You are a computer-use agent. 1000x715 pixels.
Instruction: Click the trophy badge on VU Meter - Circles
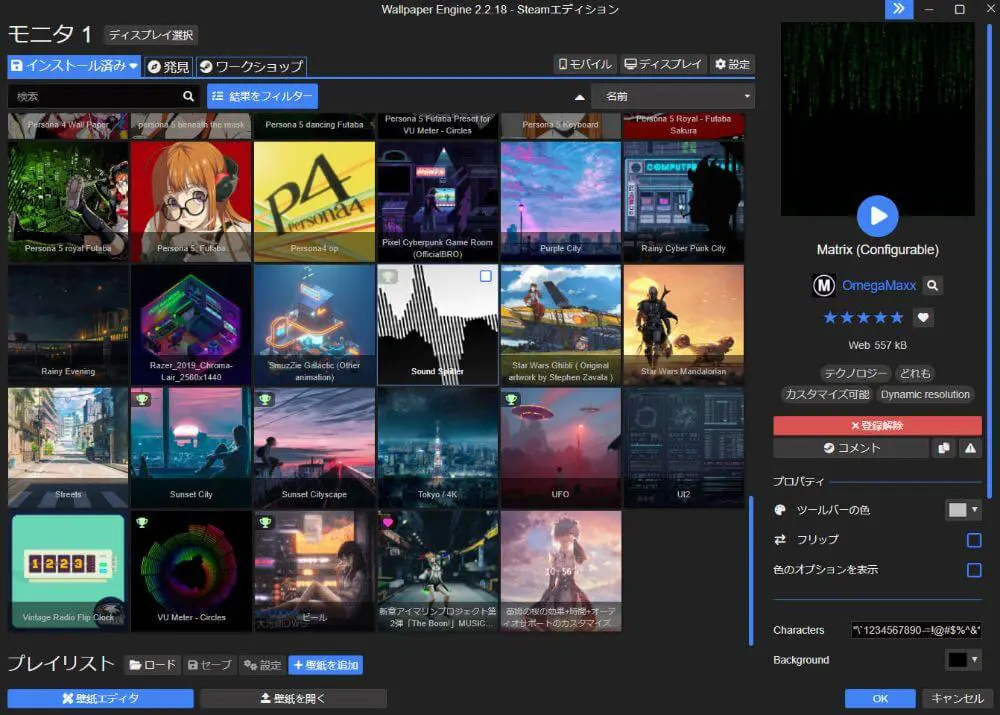142,522
